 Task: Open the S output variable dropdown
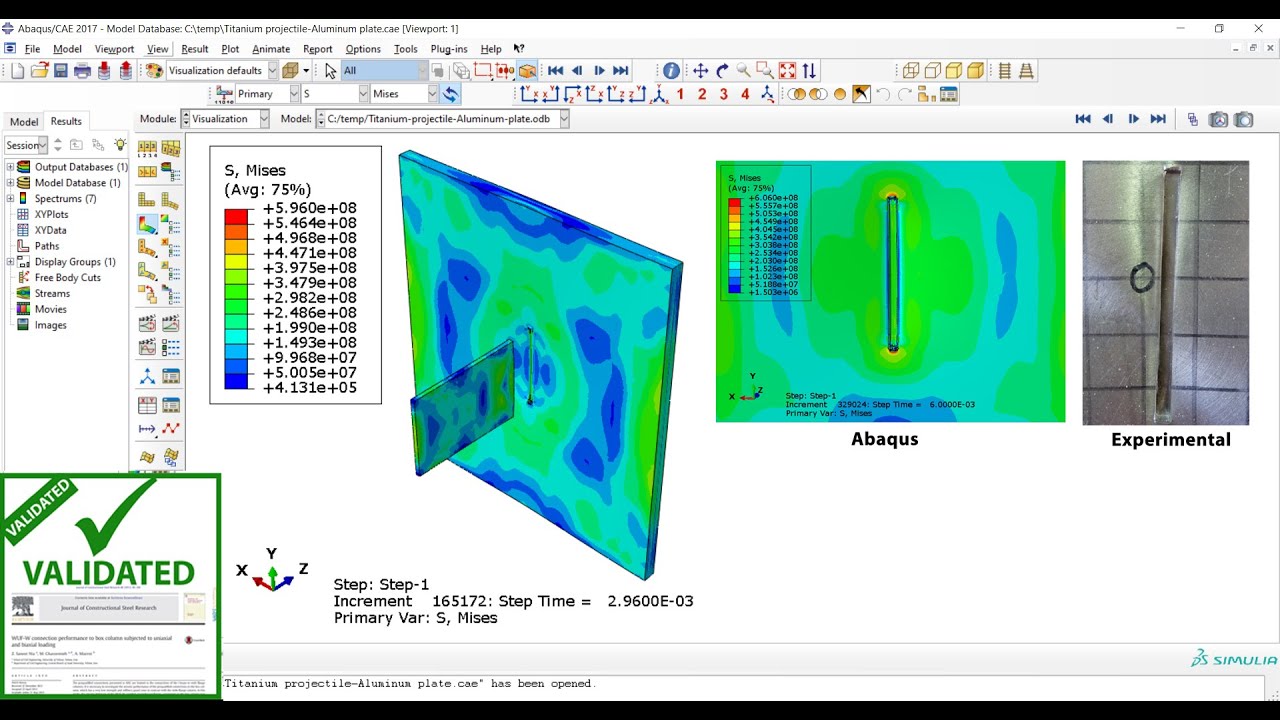pyautogui.click(x=363, y=94)
